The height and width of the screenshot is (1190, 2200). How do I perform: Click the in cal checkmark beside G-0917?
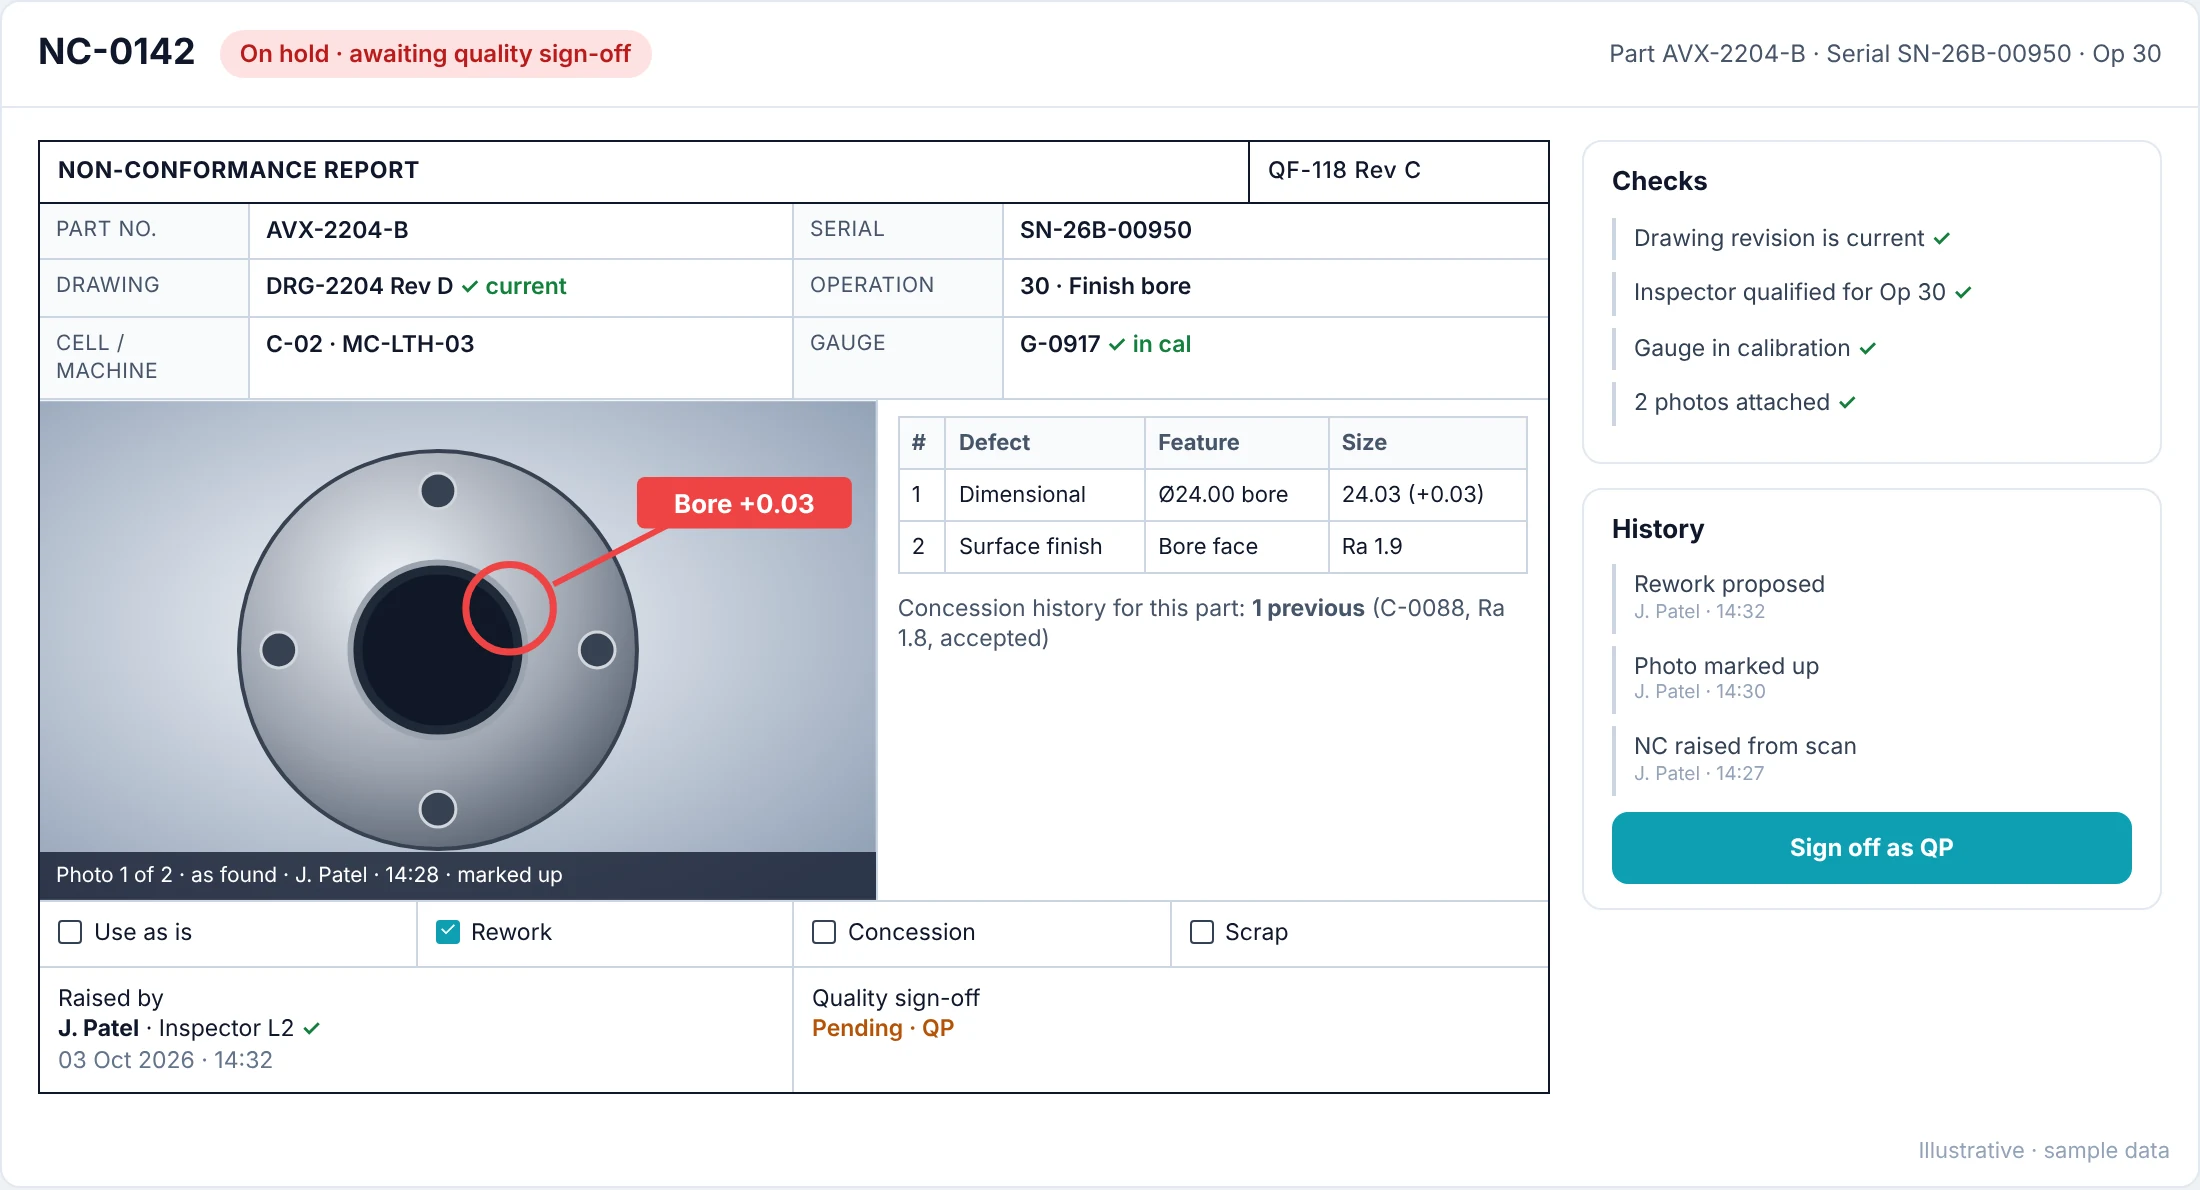click(1117, 345)
